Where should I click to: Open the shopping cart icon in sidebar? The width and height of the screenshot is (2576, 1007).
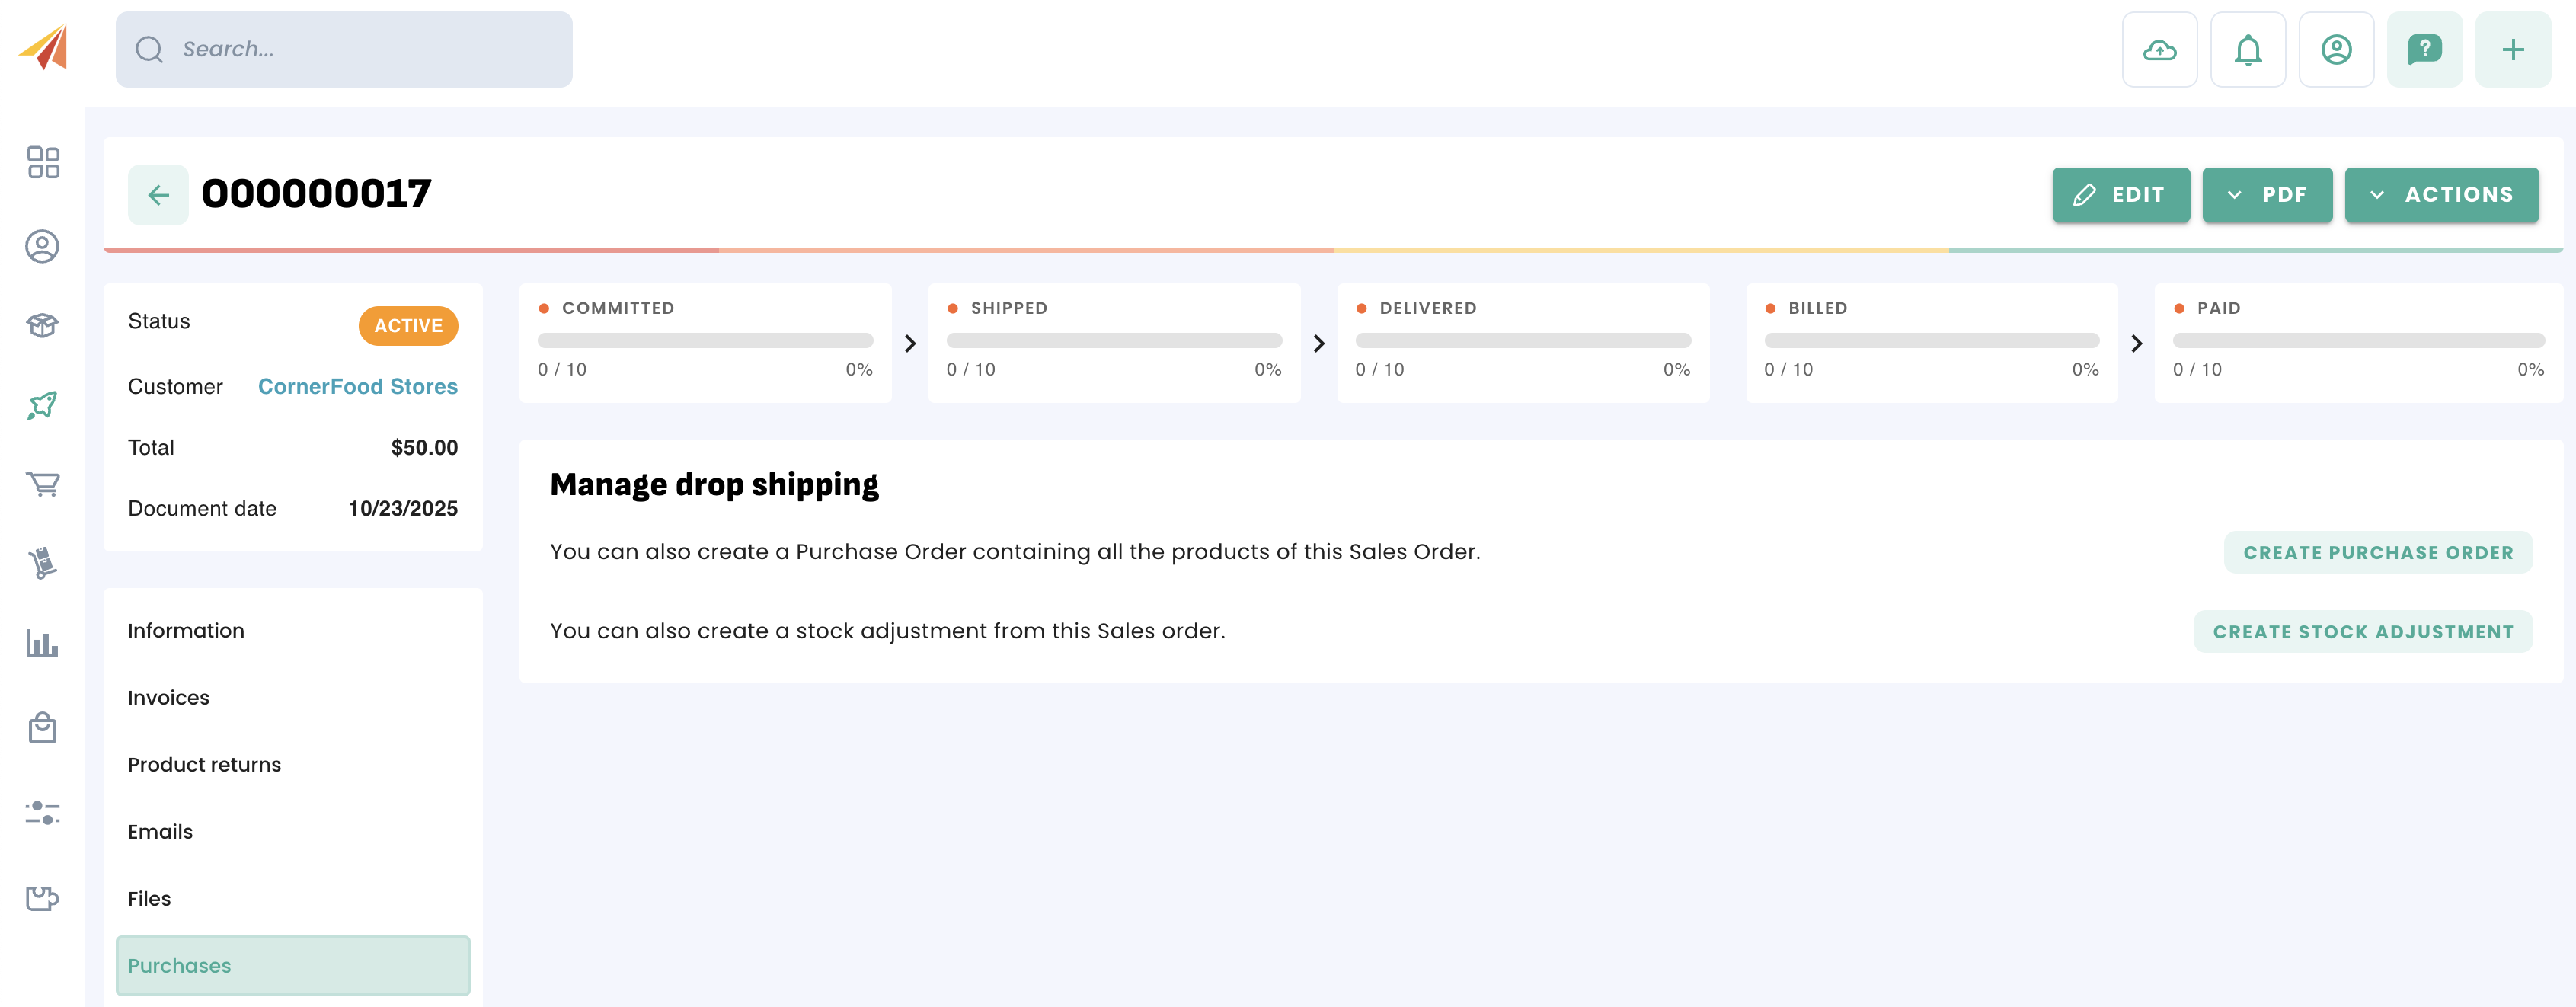point(43,485)
